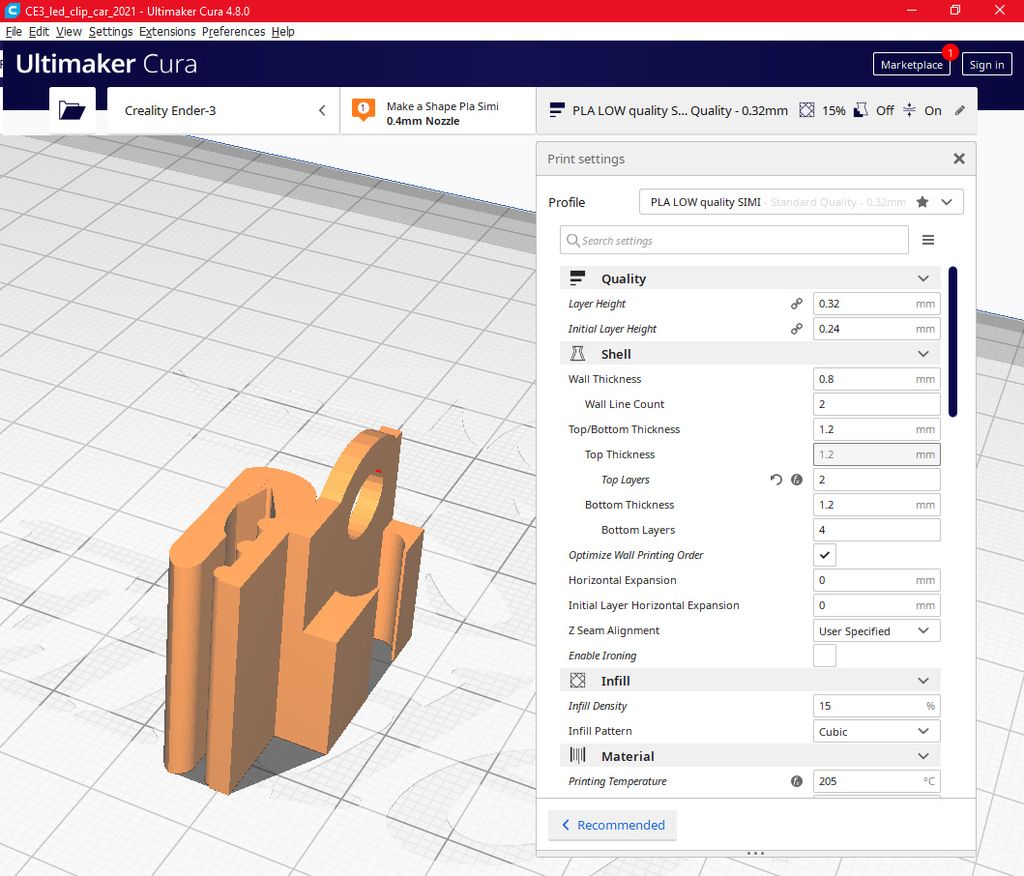
Task: Change the Infill Pattern from Cubic
Action: pos(876,731)
